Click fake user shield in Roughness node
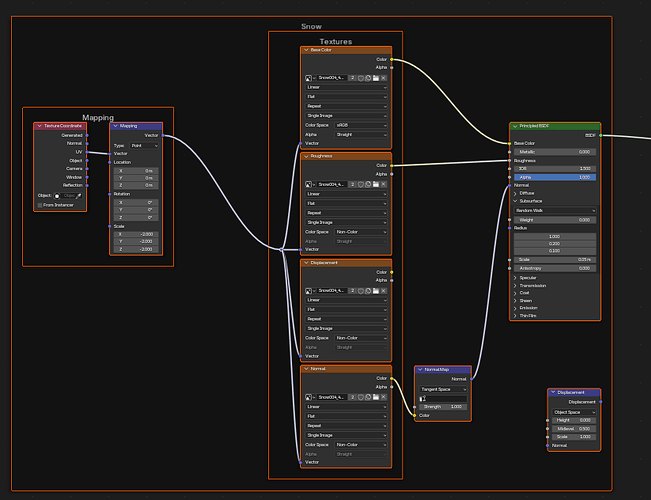651x500 pixels. coord(361,184)
